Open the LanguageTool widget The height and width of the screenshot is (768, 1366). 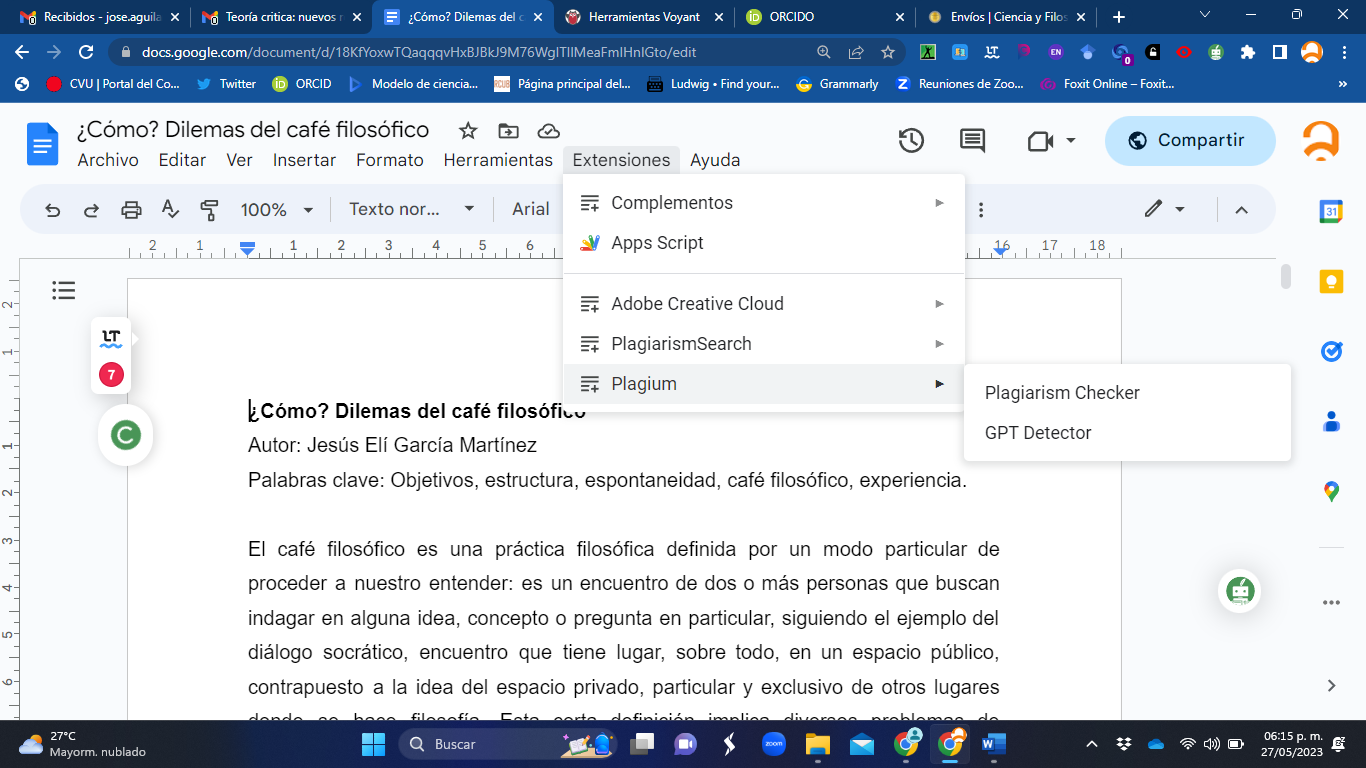point(111,338)
